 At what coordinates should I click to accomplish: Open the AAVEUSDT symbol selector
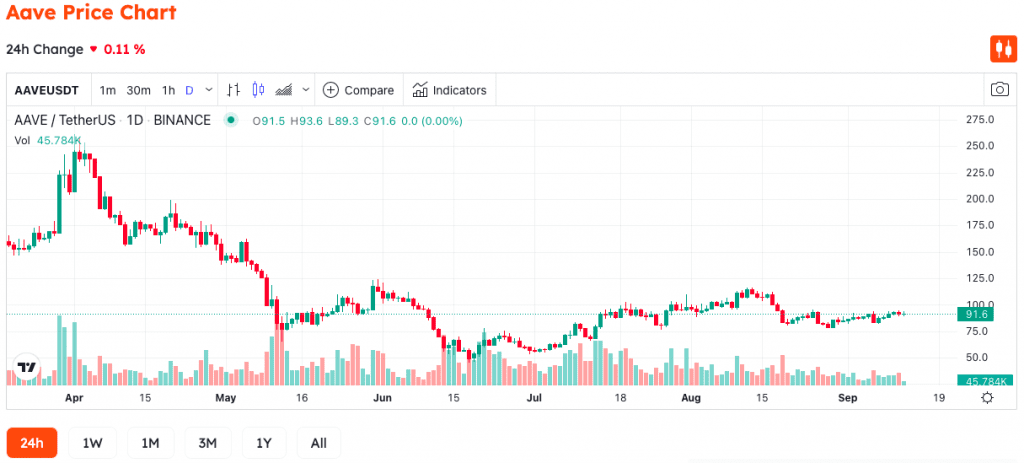click(46, 90)
